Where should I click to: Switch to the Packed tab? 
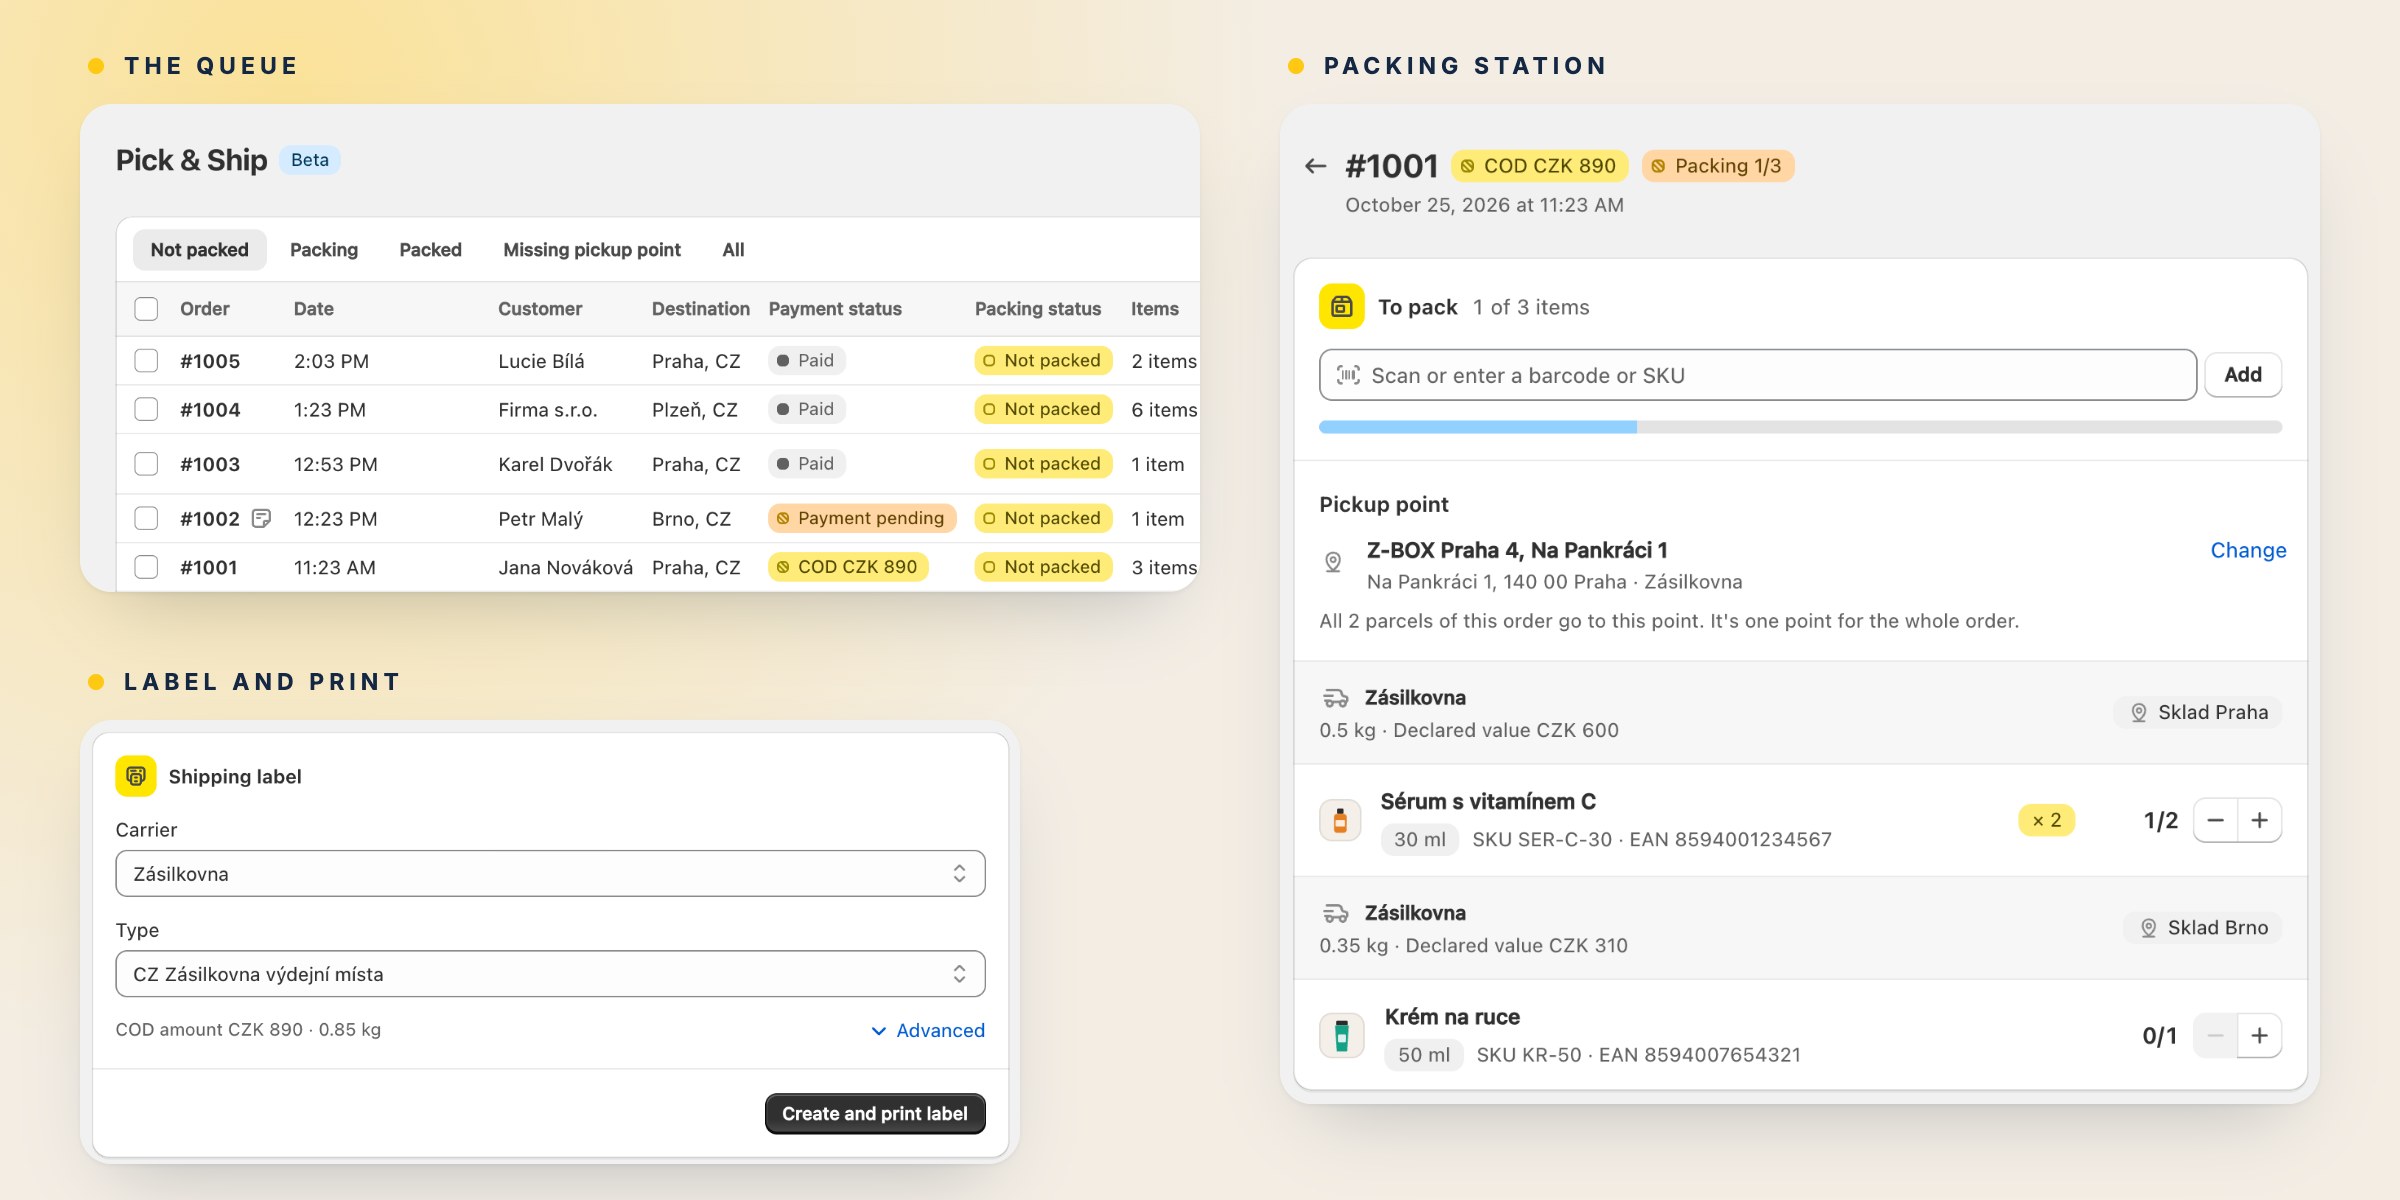(x=430, y=250)
